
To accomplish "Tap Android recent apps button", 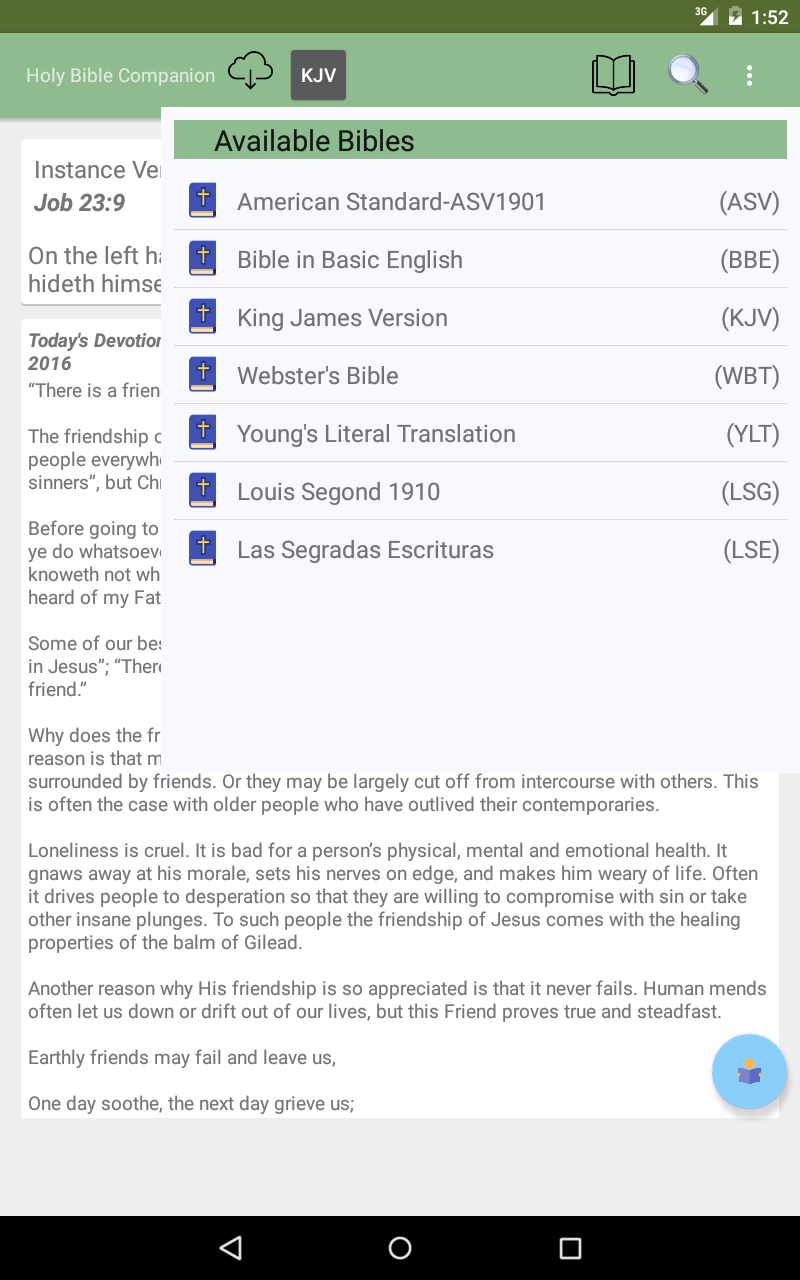I will (570, 1247).
